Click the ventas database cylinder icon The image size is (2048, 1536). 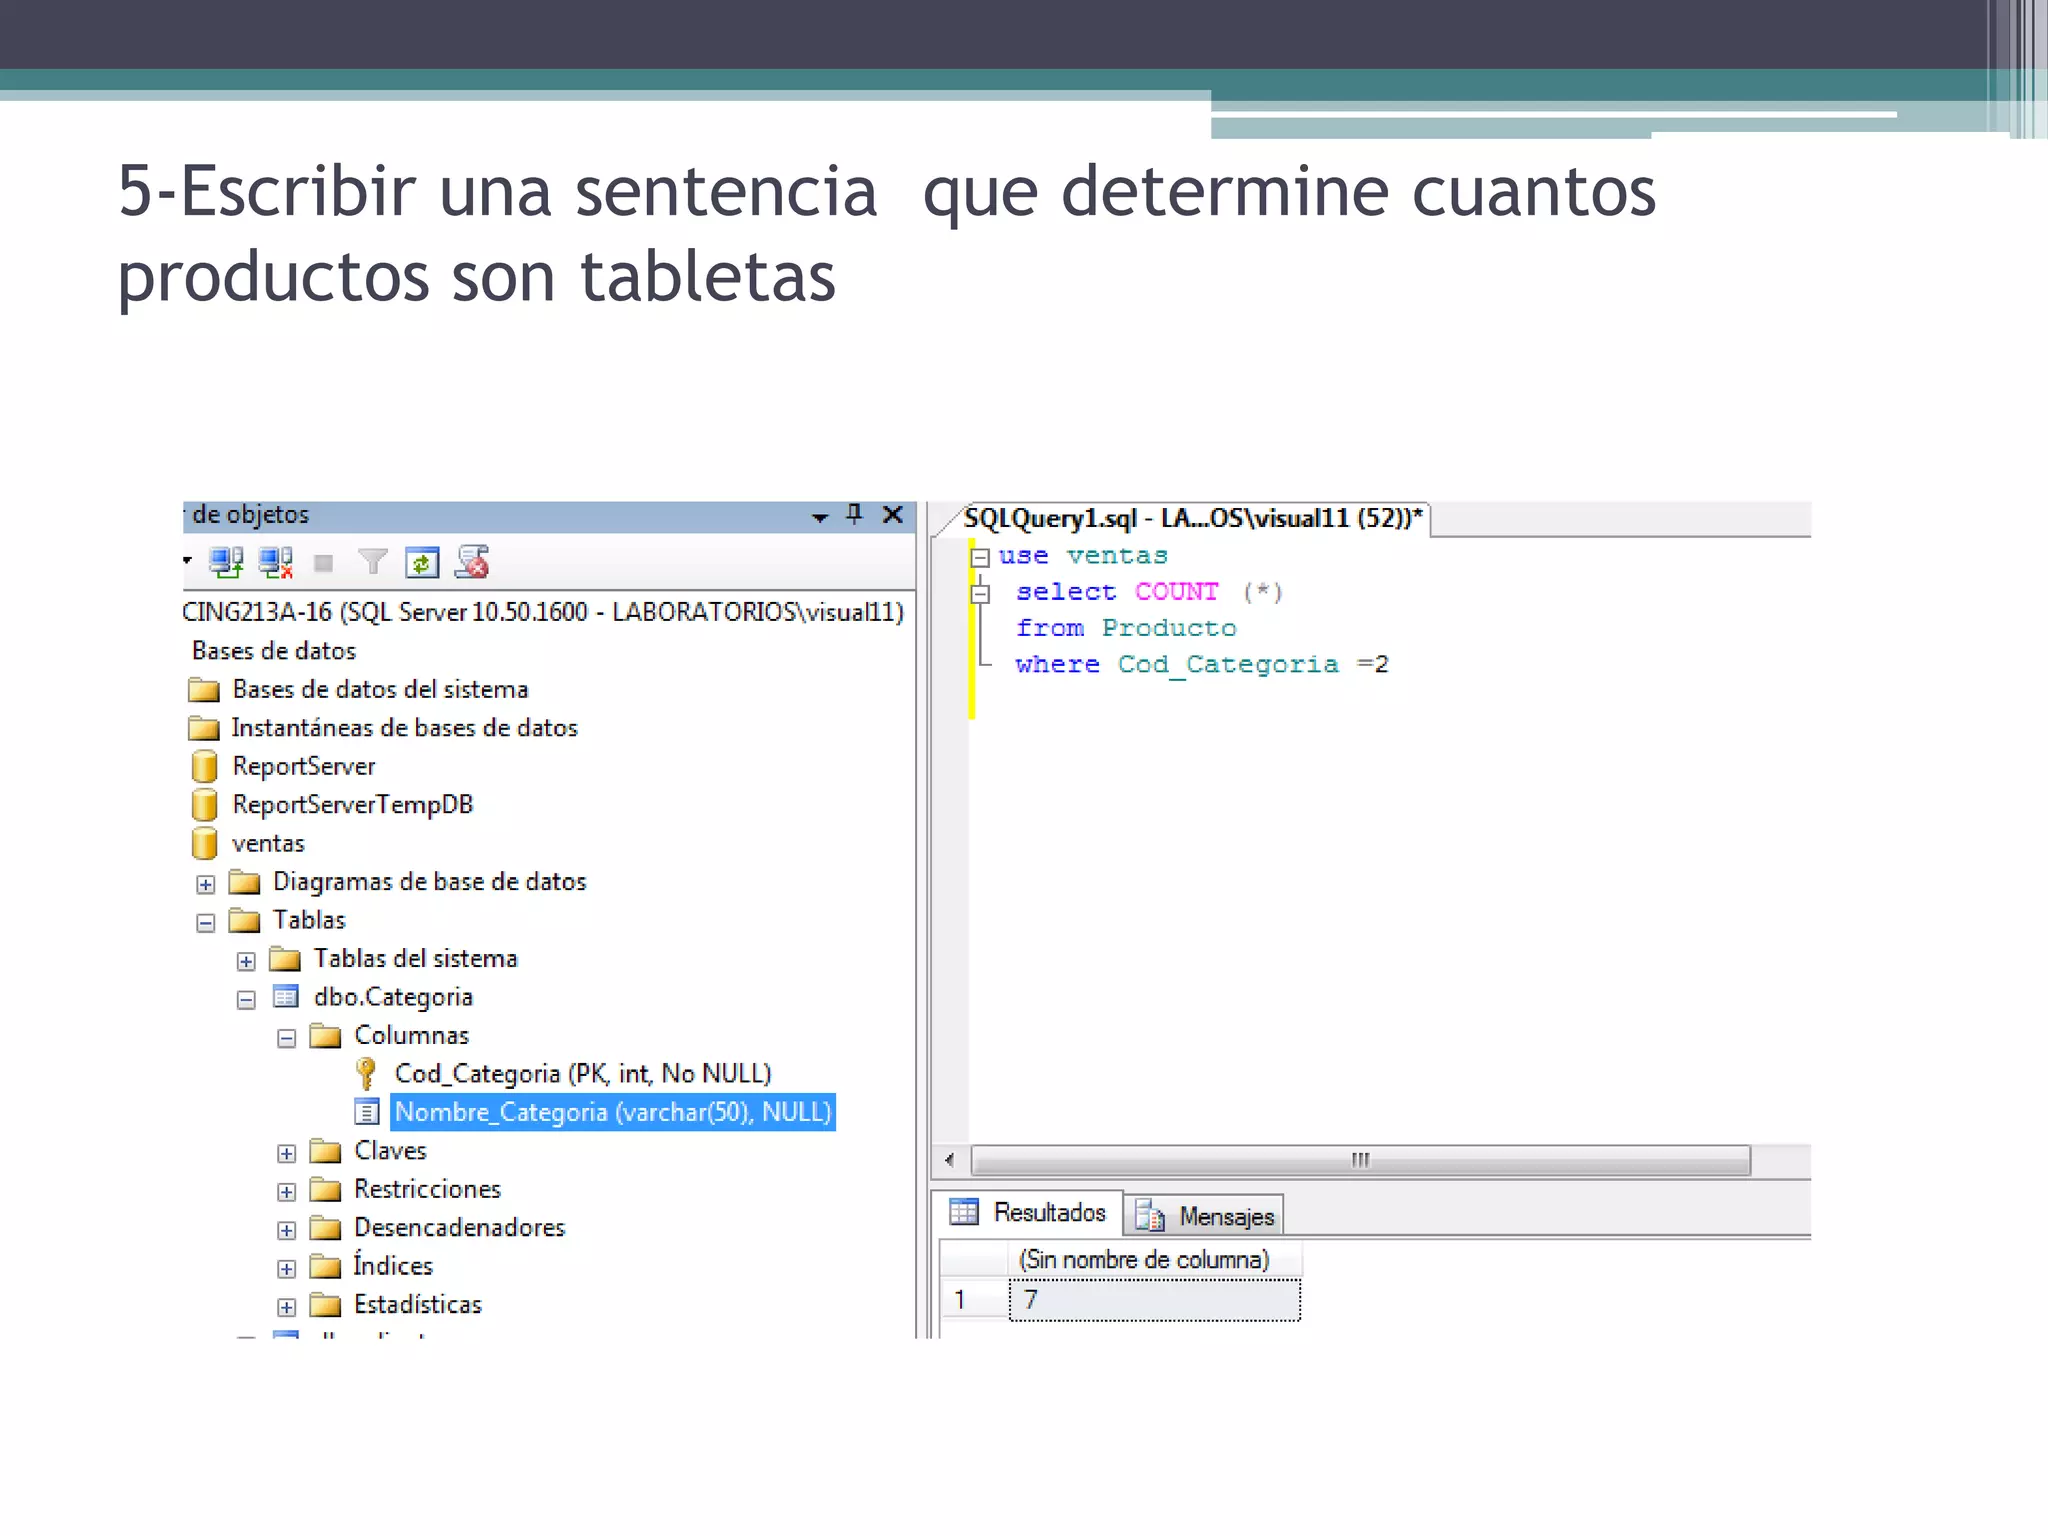(204, 843)
